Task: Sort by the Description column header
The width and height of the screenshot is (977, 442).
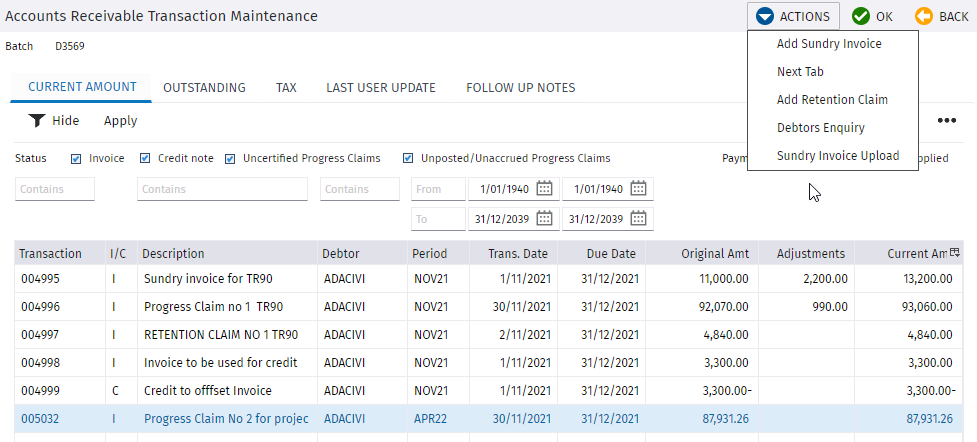Action: [x=173, y=254]
